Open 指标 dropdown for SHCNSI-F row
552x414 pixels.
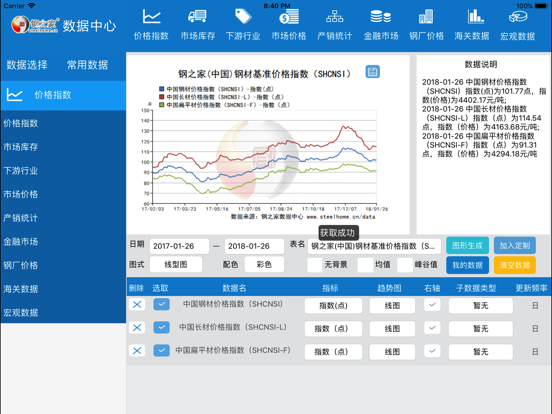[x=333, y=352]
